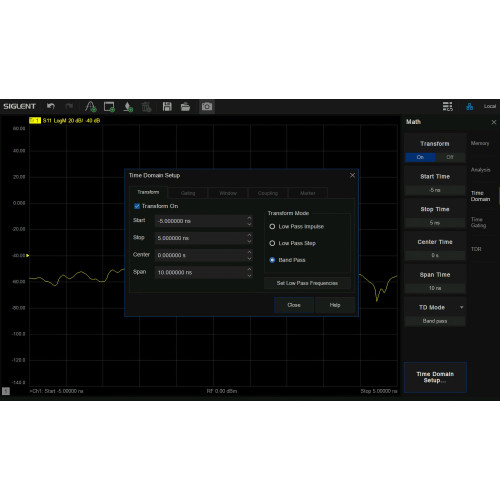
Task: Decrease the Center value with down arrow
Action: tap(249, 258)
